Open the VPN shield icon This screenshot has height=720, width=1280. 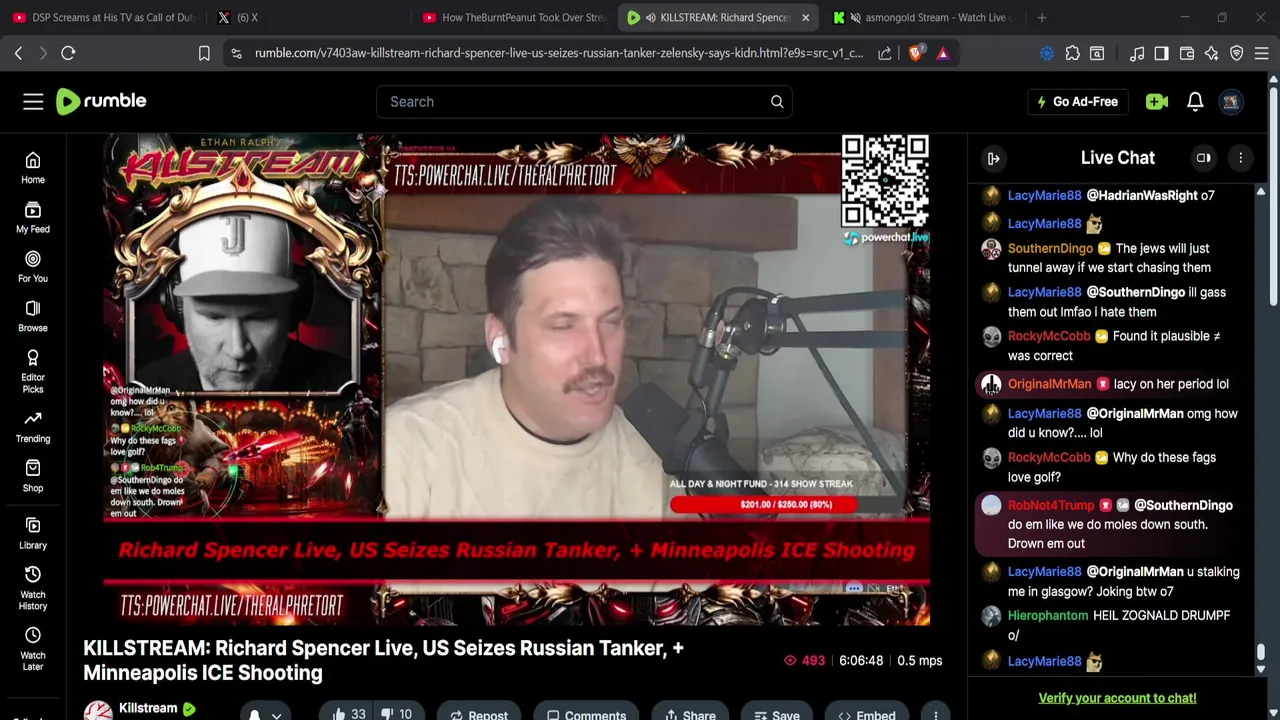pos(1237,53)
